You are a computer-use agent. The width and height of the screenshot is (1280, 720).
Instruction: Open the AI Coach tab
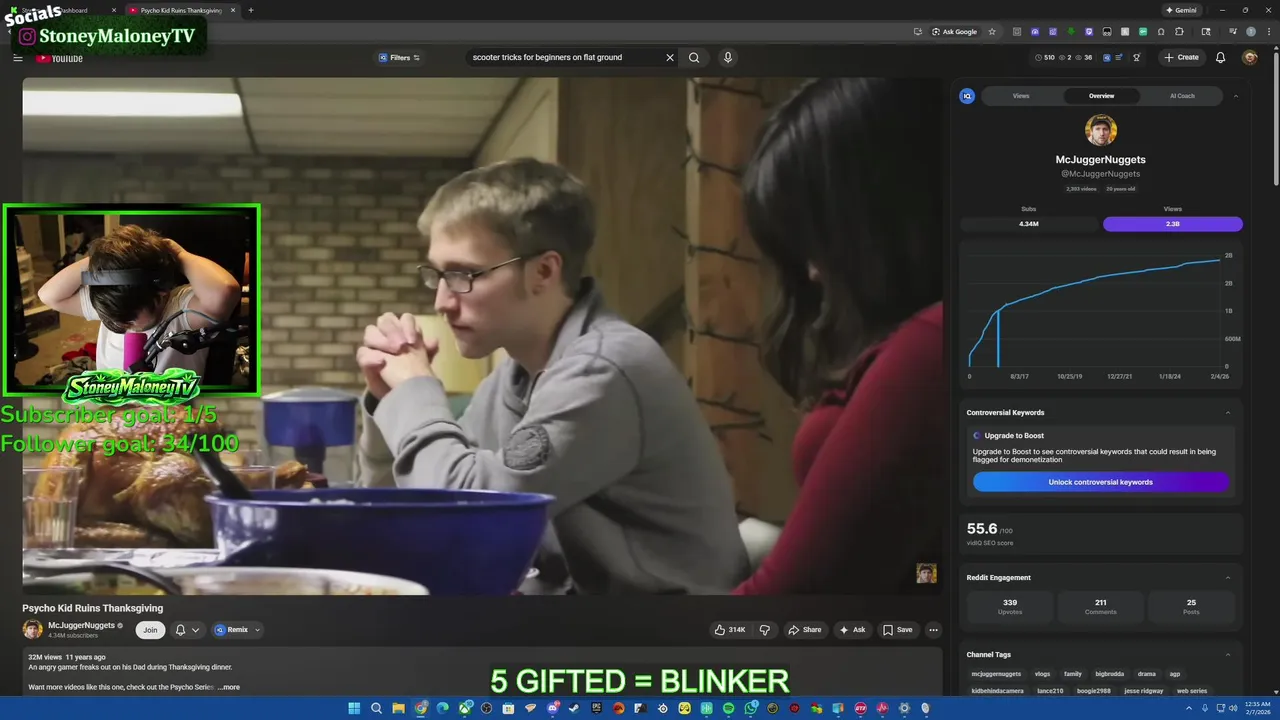click(1182, 96)
